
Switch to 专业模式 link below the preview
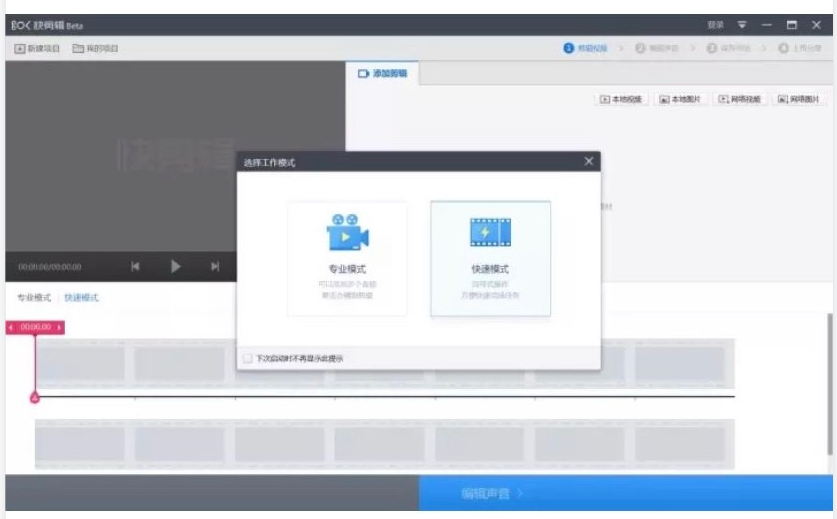coord(34,297)
